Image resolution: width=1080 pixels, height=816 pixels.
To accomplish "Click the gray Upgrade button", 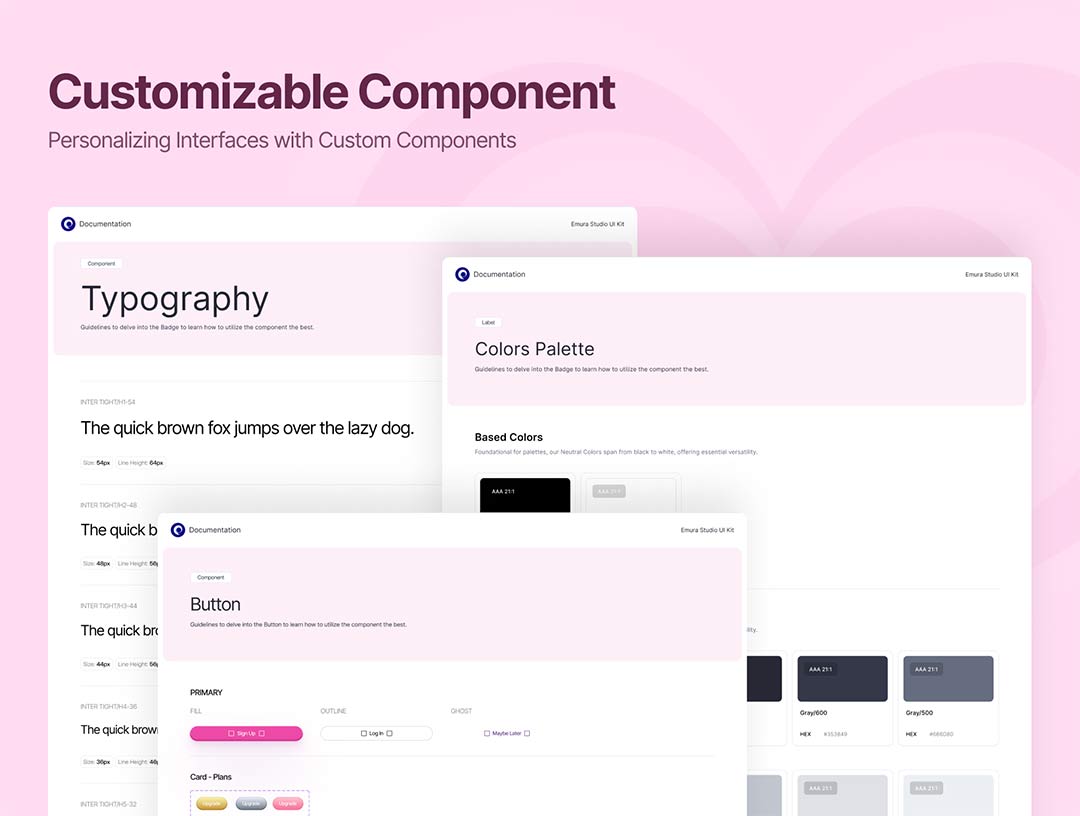I will pyautogui.click(x=251, y=803).
